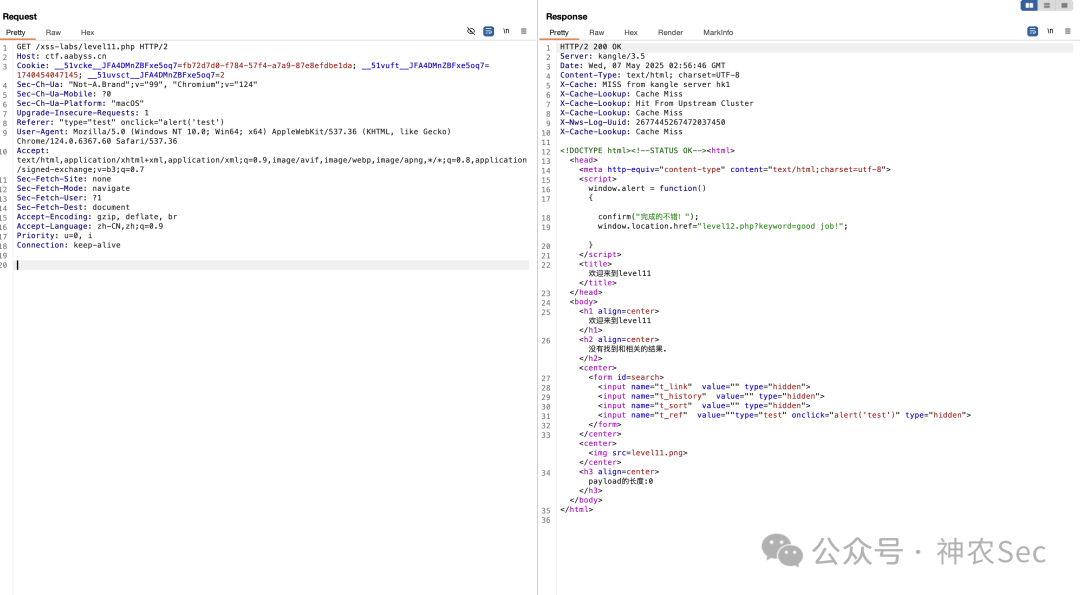Click the Sec-Ch-Ua-Platform "macOS" header

coord(80,103)
